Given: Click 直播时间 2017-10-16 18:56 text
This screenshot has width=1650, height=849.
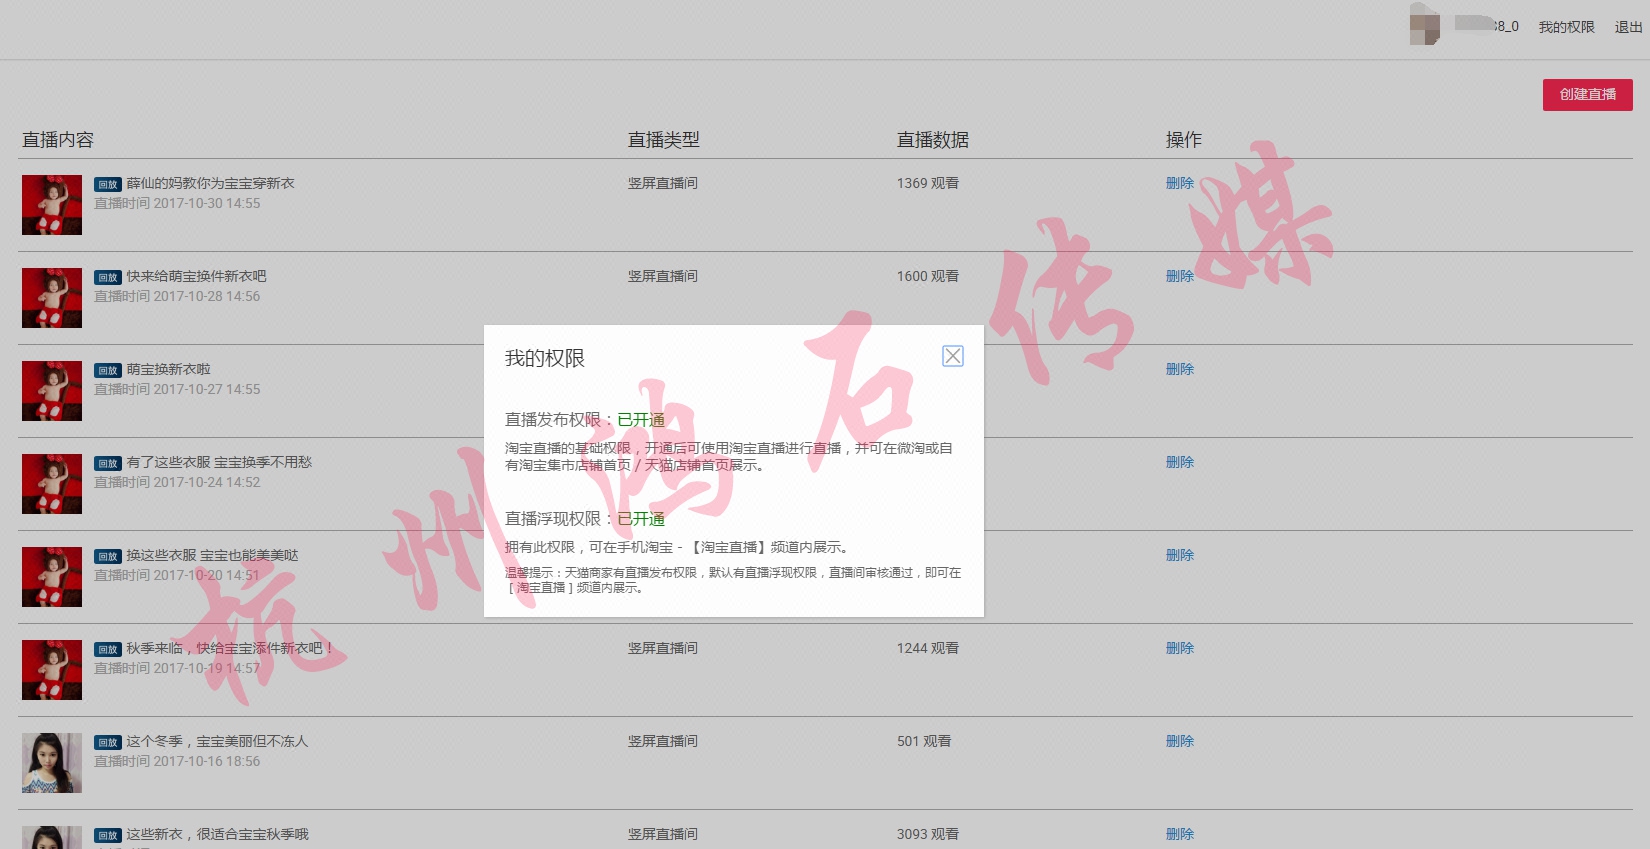Looking at the screenshot, I should point(177,761).
